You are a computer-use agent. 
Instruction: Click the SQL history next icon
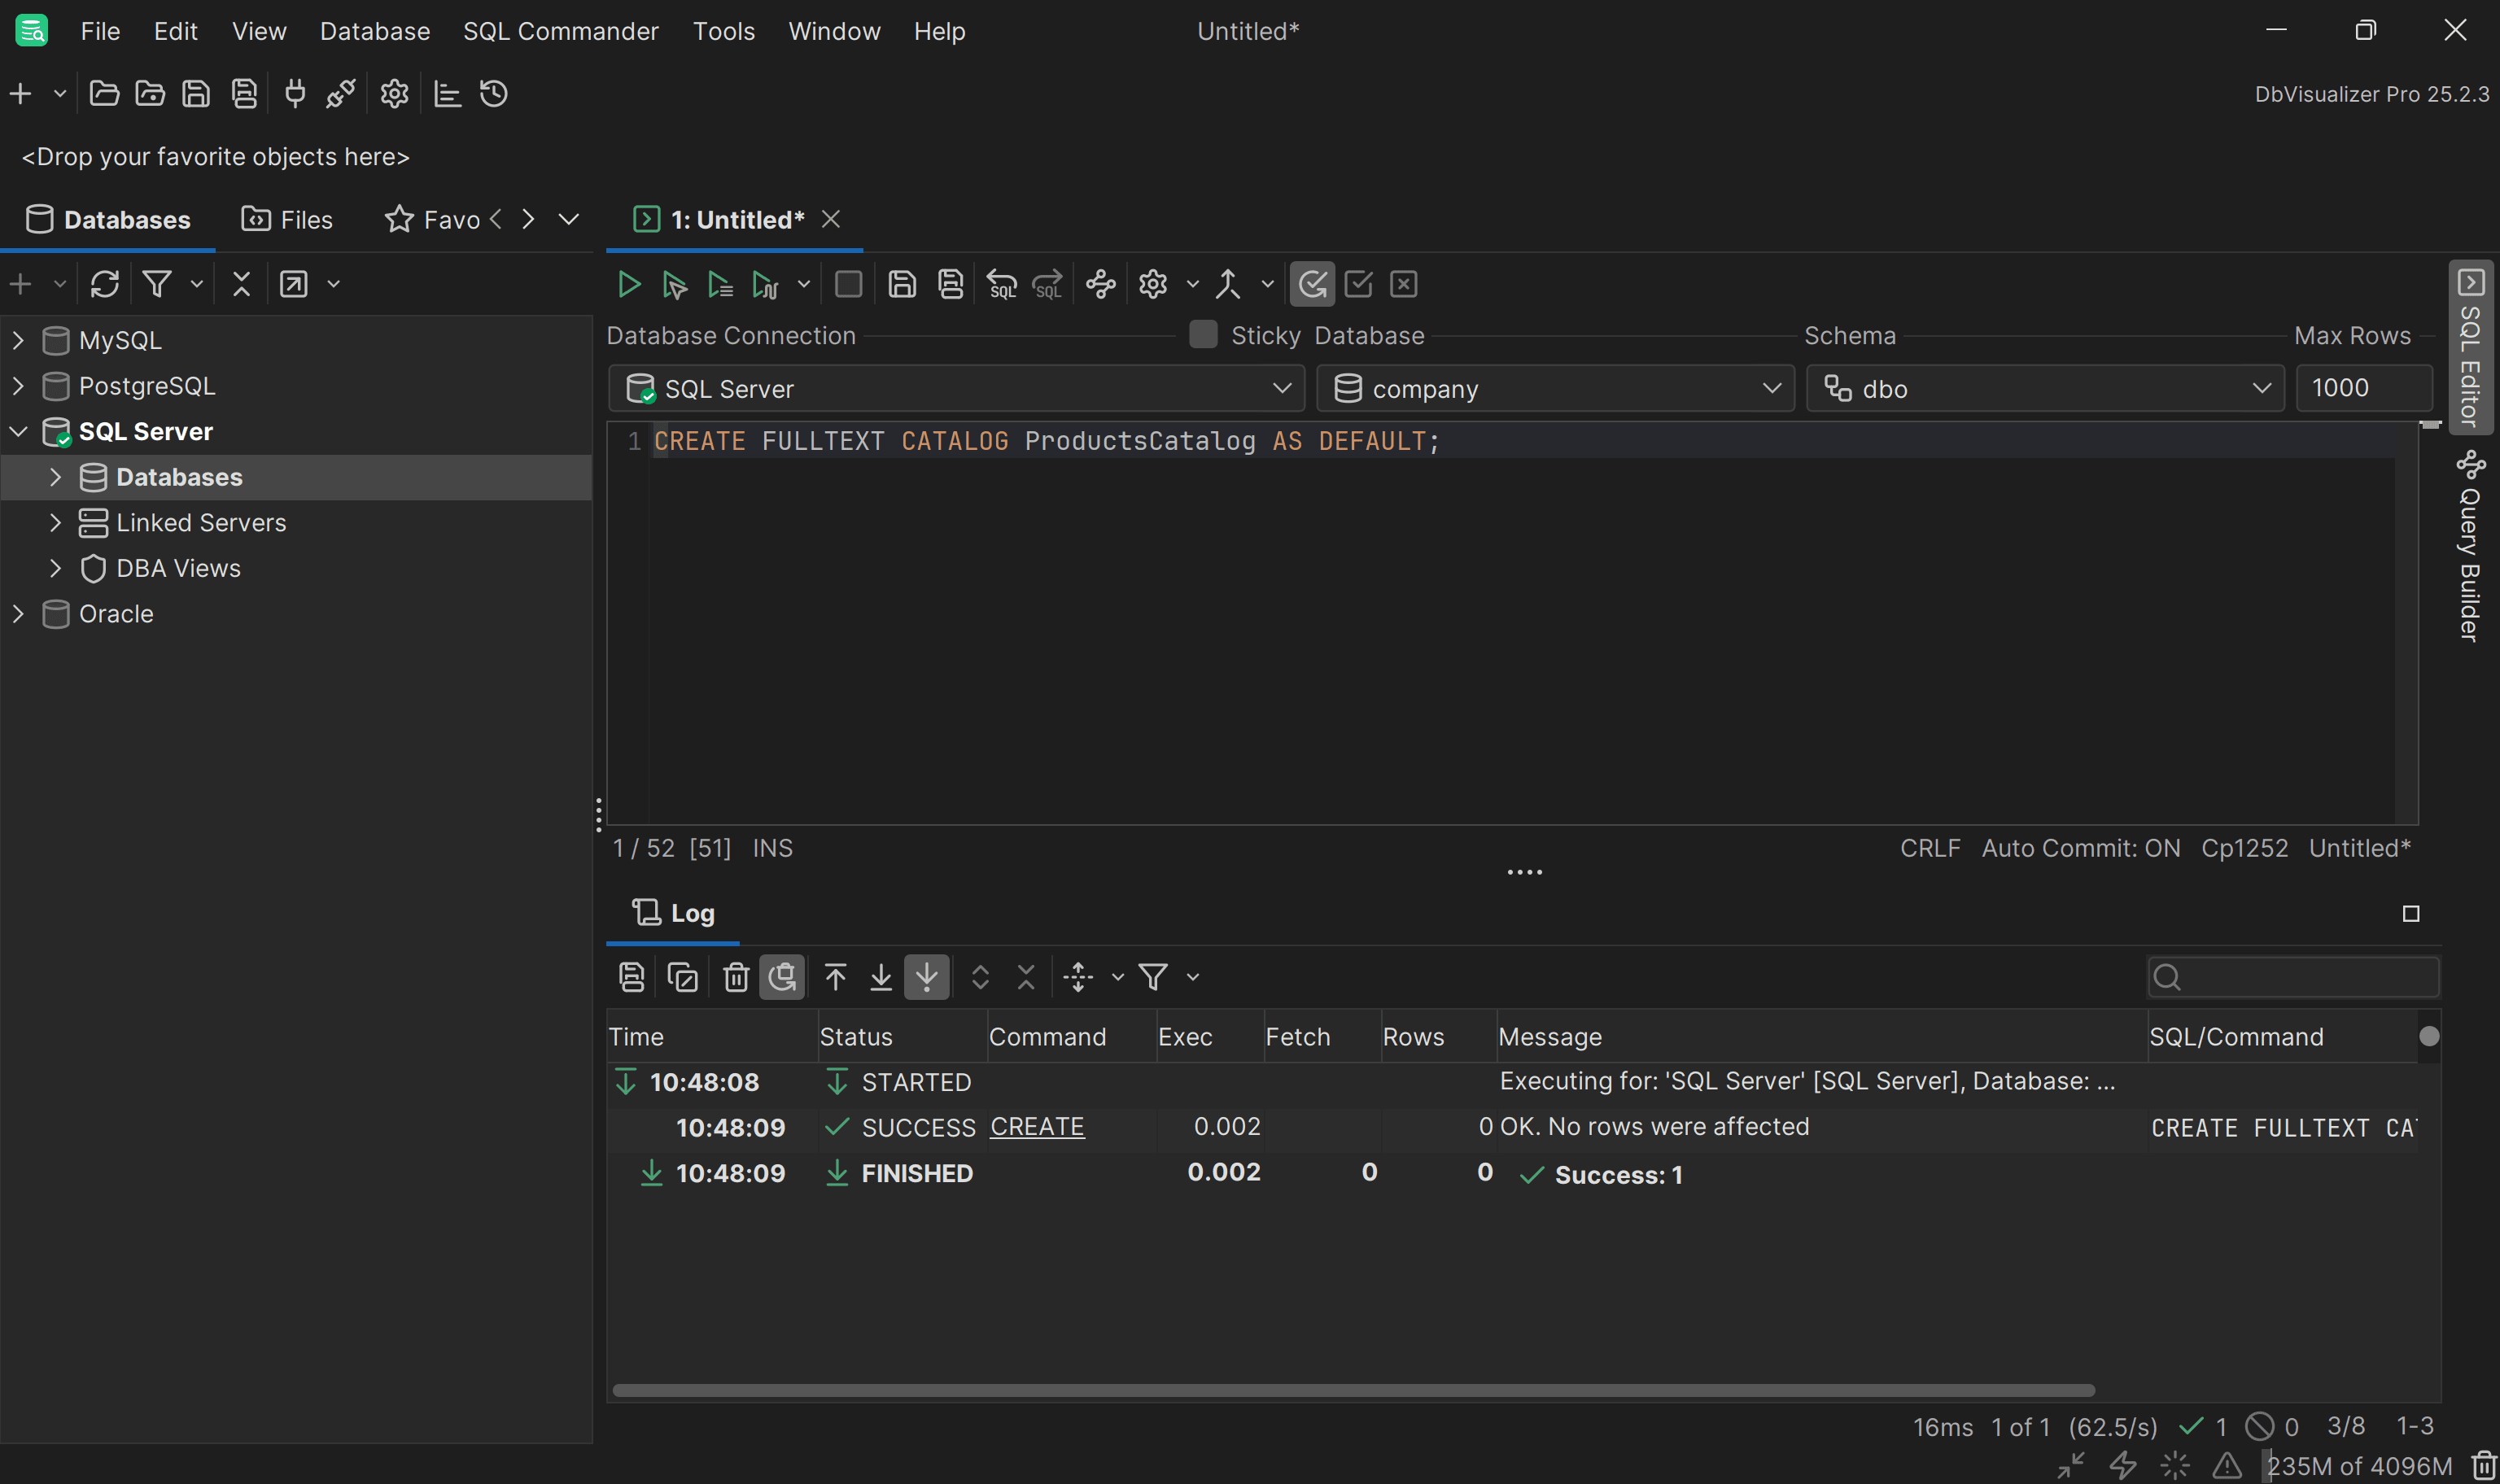pos(1047,285)
